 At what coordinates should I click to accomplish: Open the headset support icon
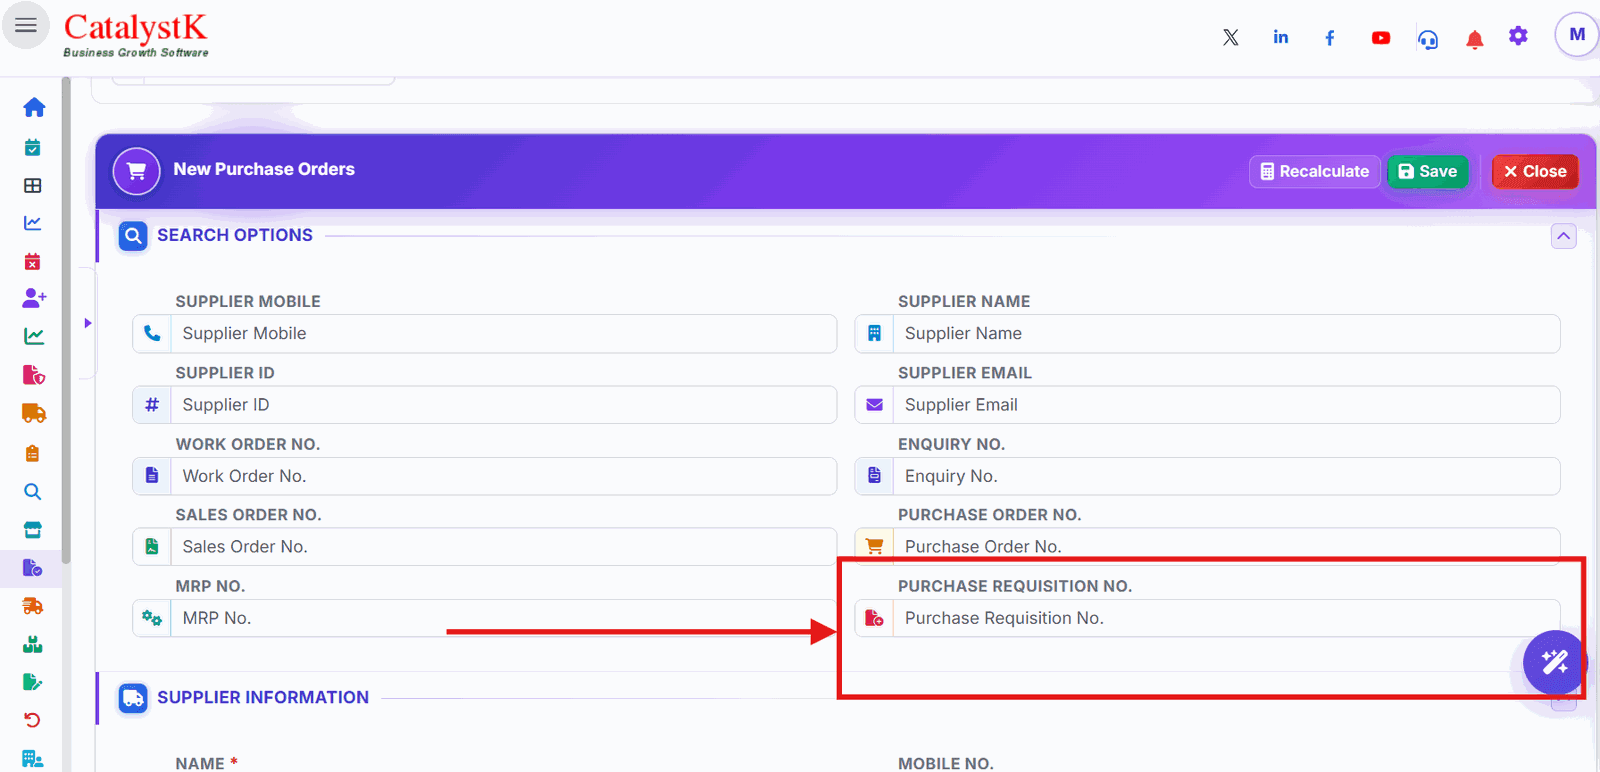pyautogui.click(x=1428, y=39)
